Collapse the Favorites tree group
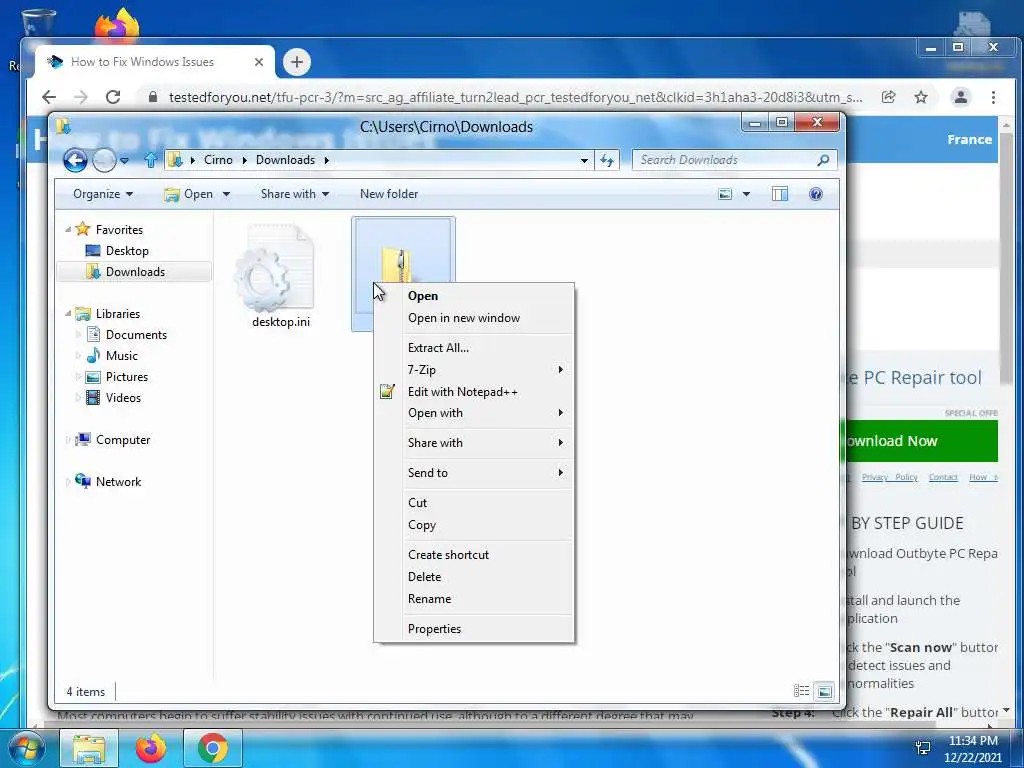Screen dimensions: 1024x768 click(68, 230)
